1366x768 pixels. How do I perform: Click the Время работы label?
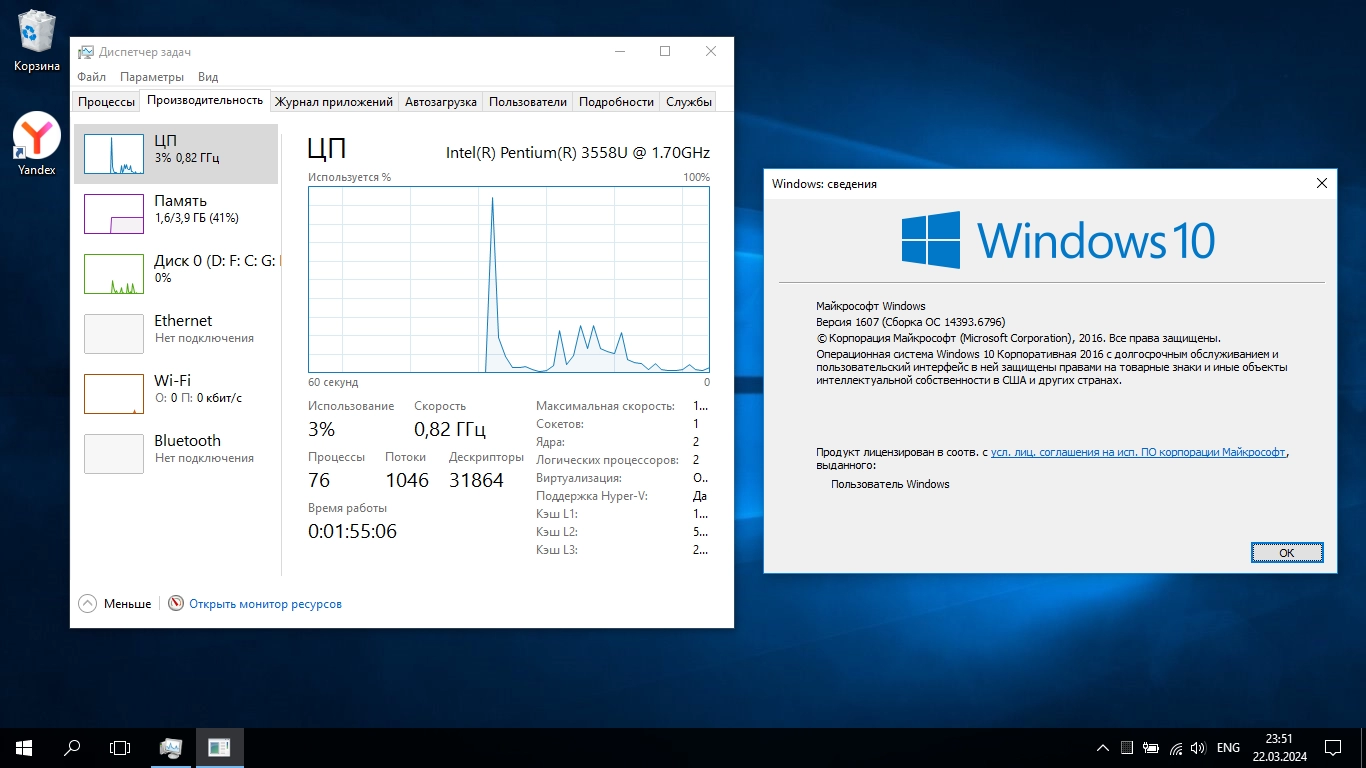[347, 508]
